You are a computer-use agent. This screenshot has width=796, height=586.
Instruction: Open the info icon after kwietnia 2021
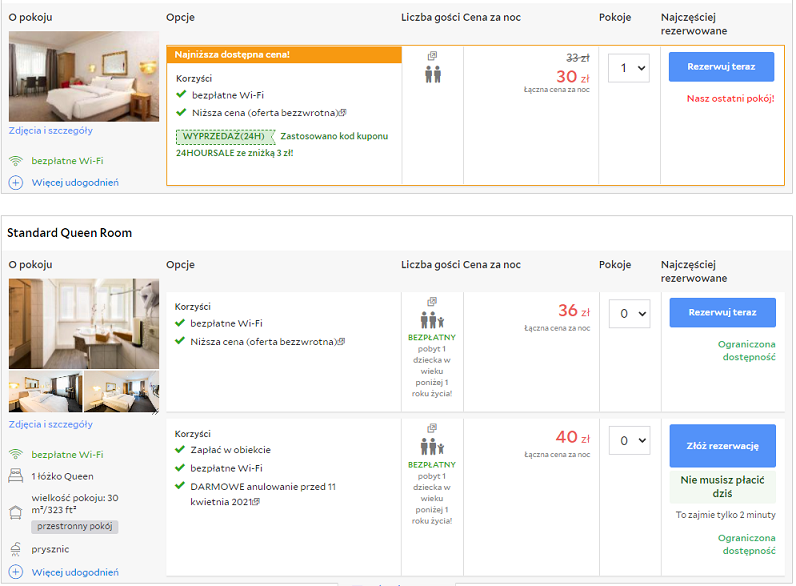coord(256,502)
